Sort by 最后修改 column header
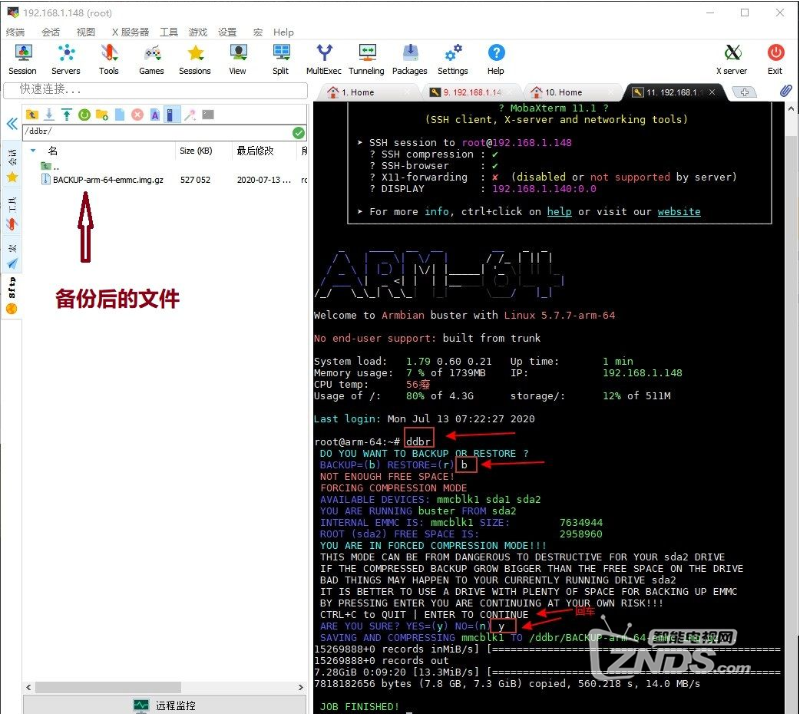 255,151
